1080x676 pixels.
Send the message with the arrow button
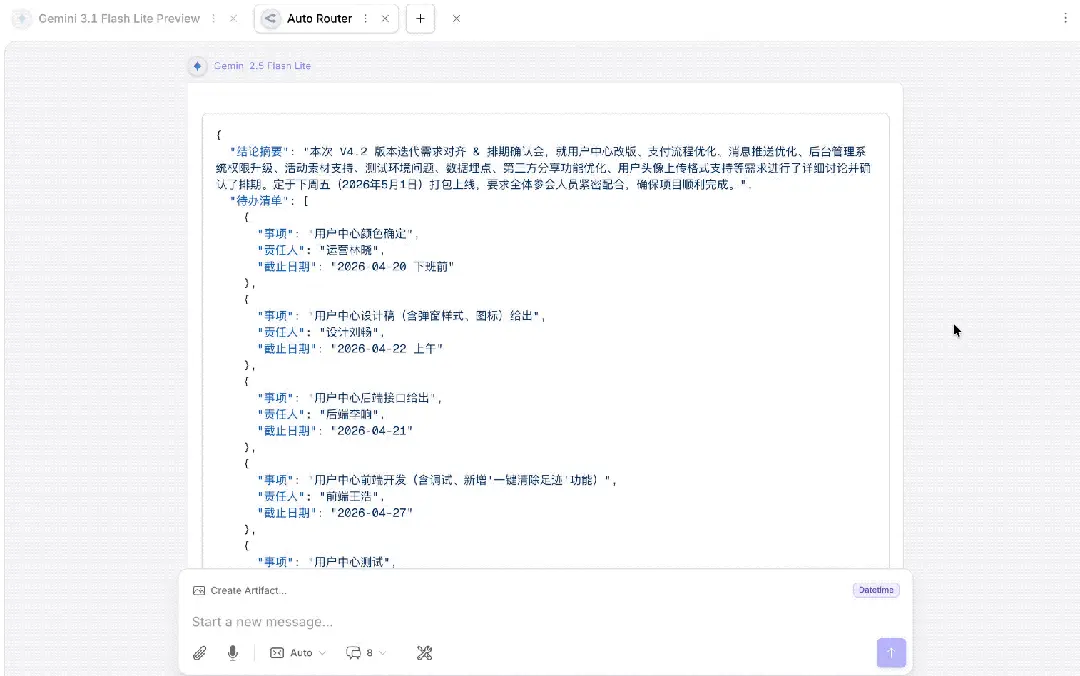(890, 652)
